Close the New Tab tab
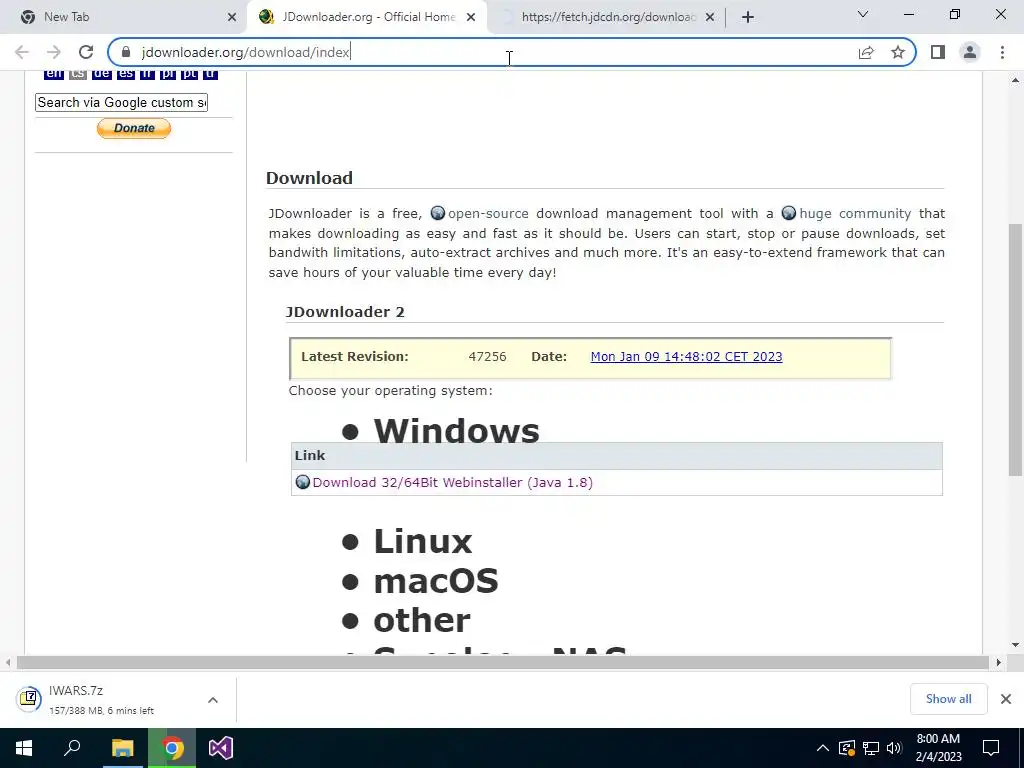The image size is (1024, 768). 232,17
